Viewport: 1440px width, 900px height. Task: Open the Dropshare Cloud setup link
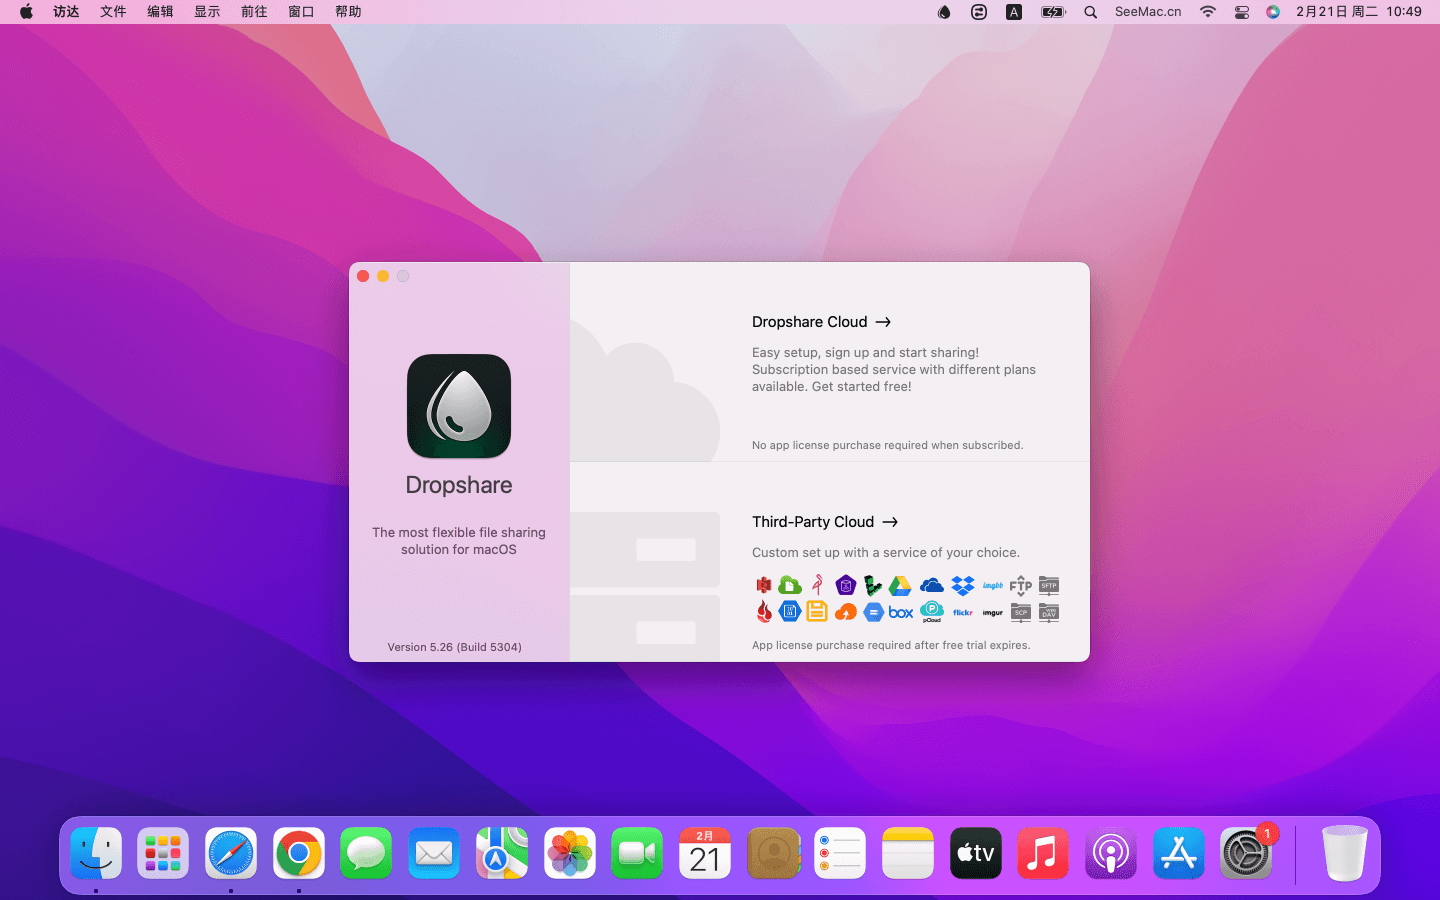[x=821, y=322]
